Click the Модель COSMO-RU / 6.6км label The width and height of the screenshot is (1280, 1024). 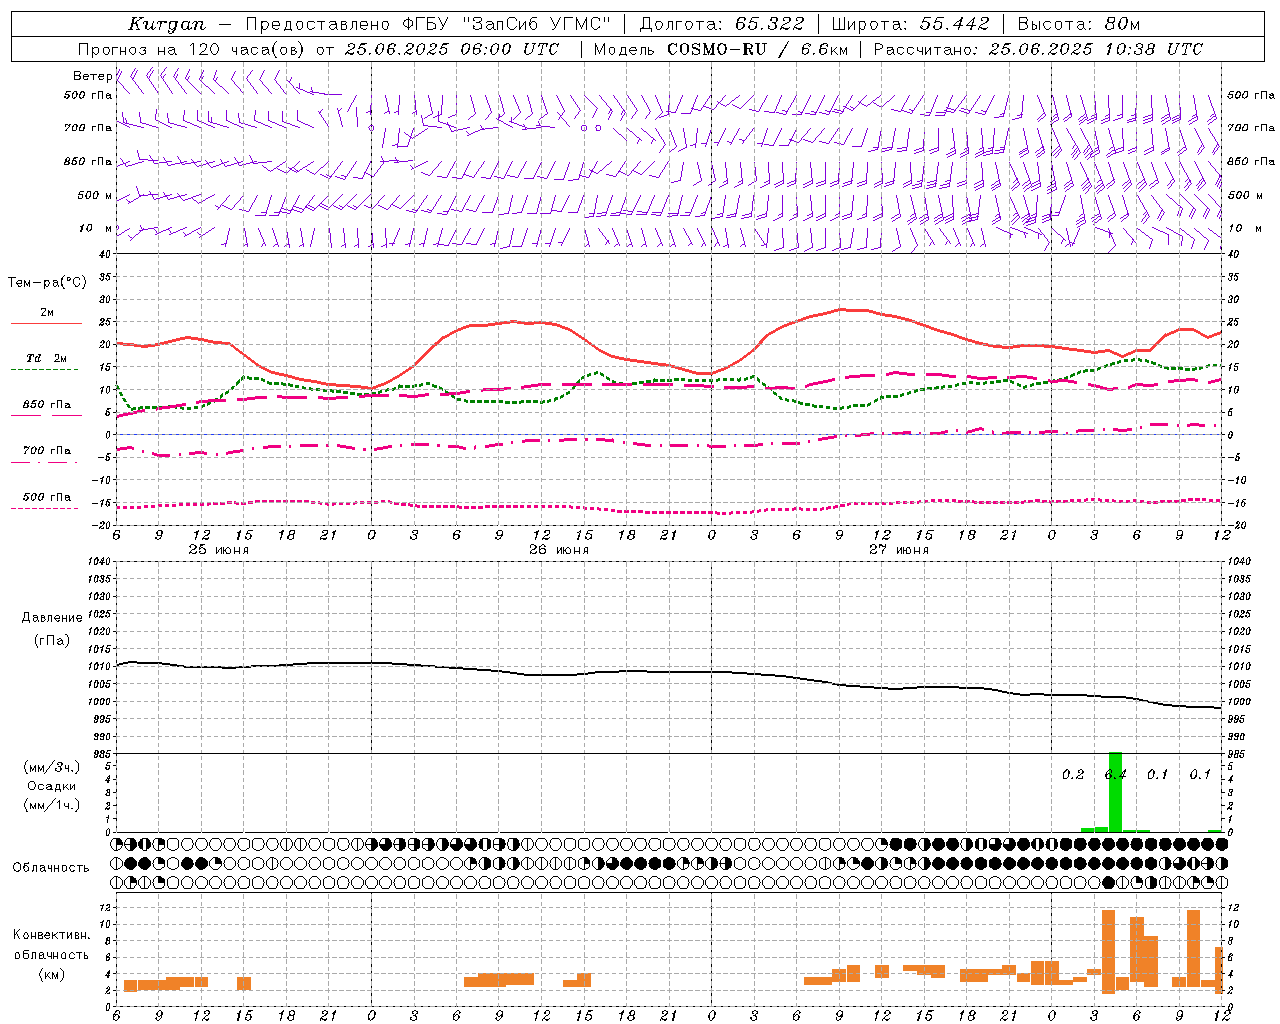tap(721, 49)
